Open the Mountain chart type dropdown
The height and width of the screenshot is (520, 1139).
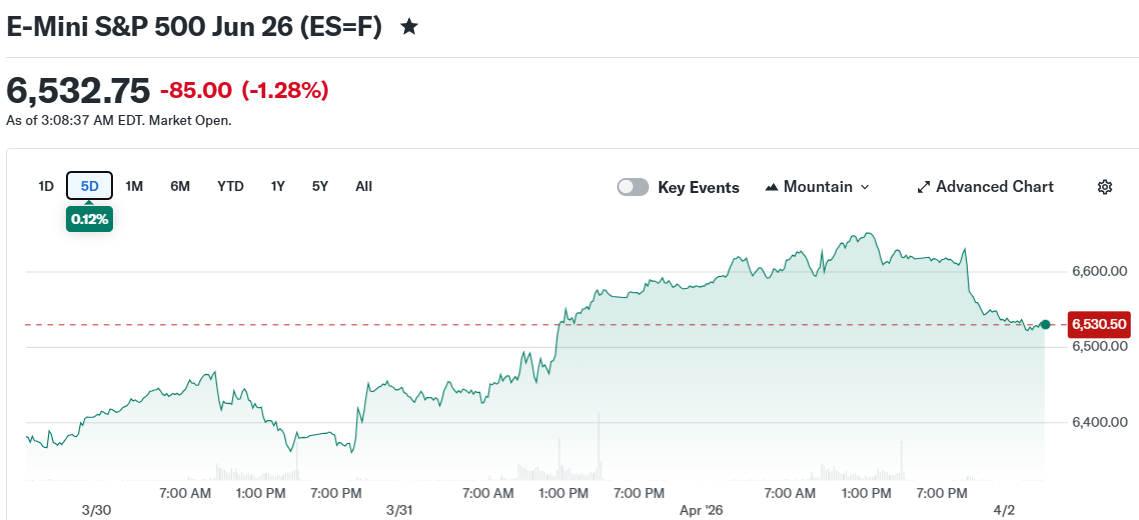coord(817,187)
